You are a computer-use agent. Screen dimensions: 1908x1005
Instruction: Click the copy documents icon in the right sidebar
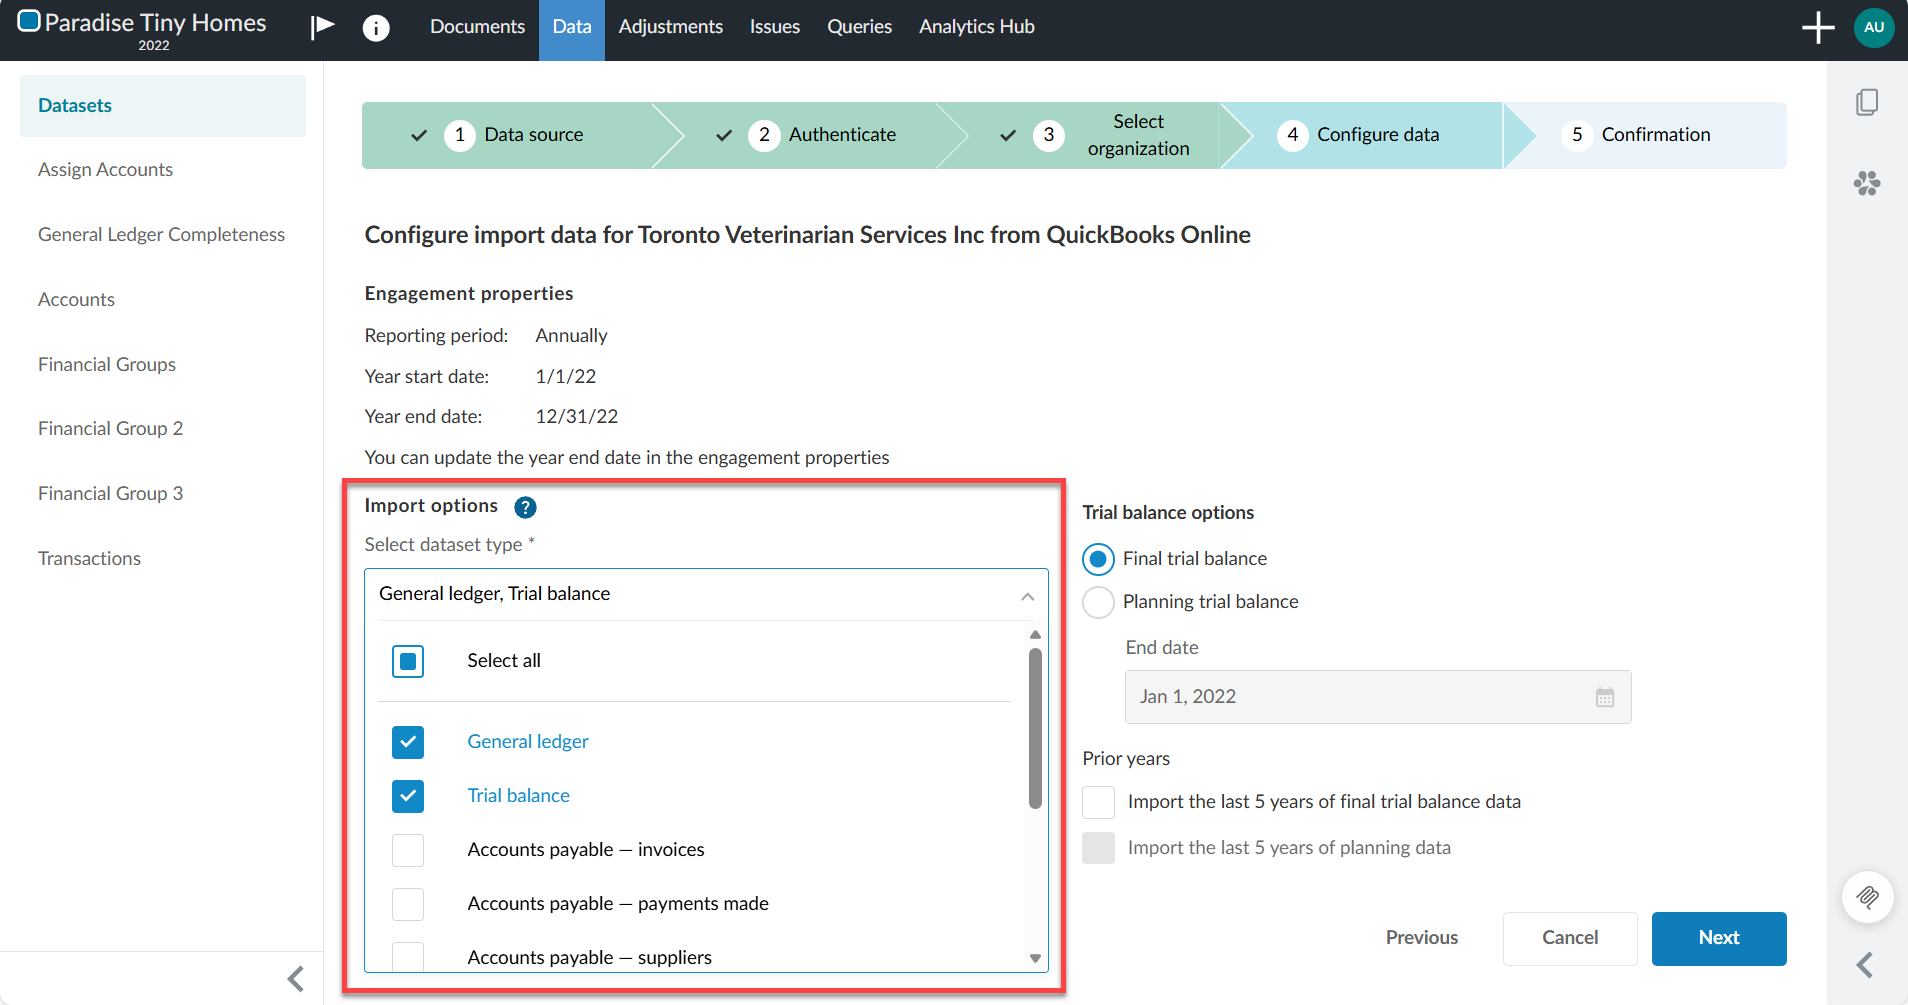(x=1868, y=102)
